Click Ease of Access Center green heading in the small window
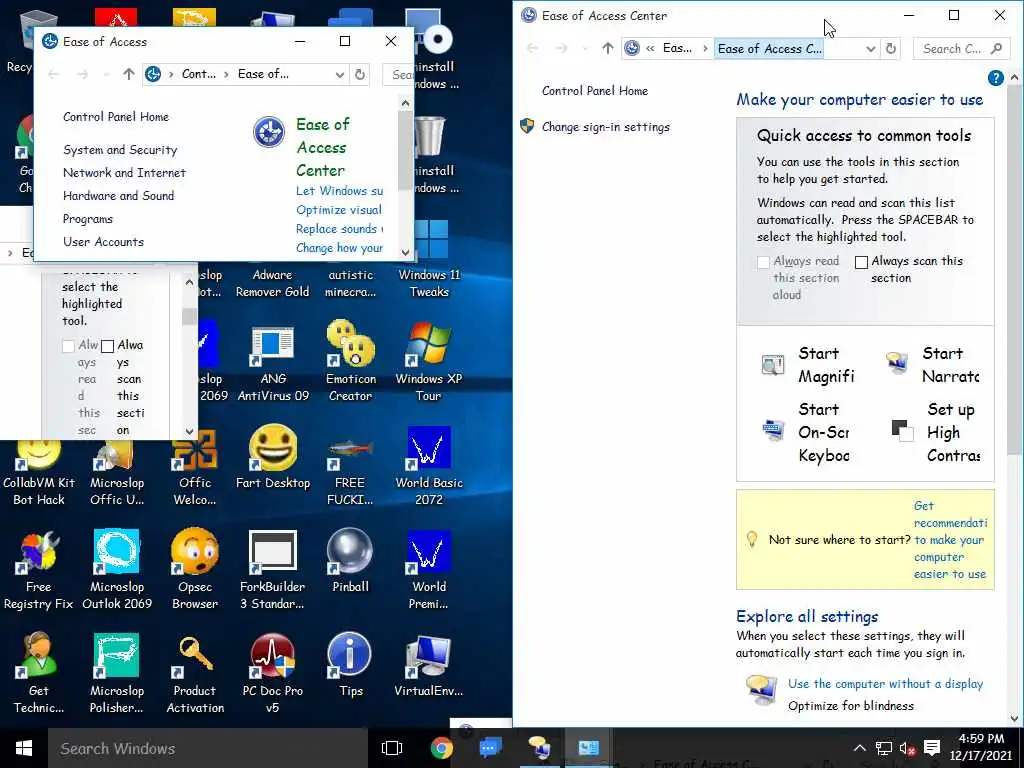Viewport: 1024px width, 768px height. point(323,147)
